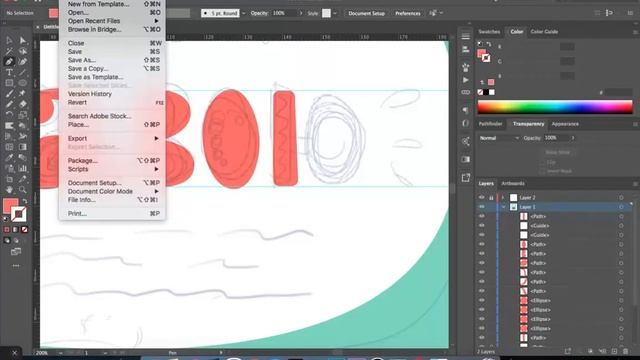Select the Paintbrush tool
Viewport: 640px width, 360px height.
point(9,93)
